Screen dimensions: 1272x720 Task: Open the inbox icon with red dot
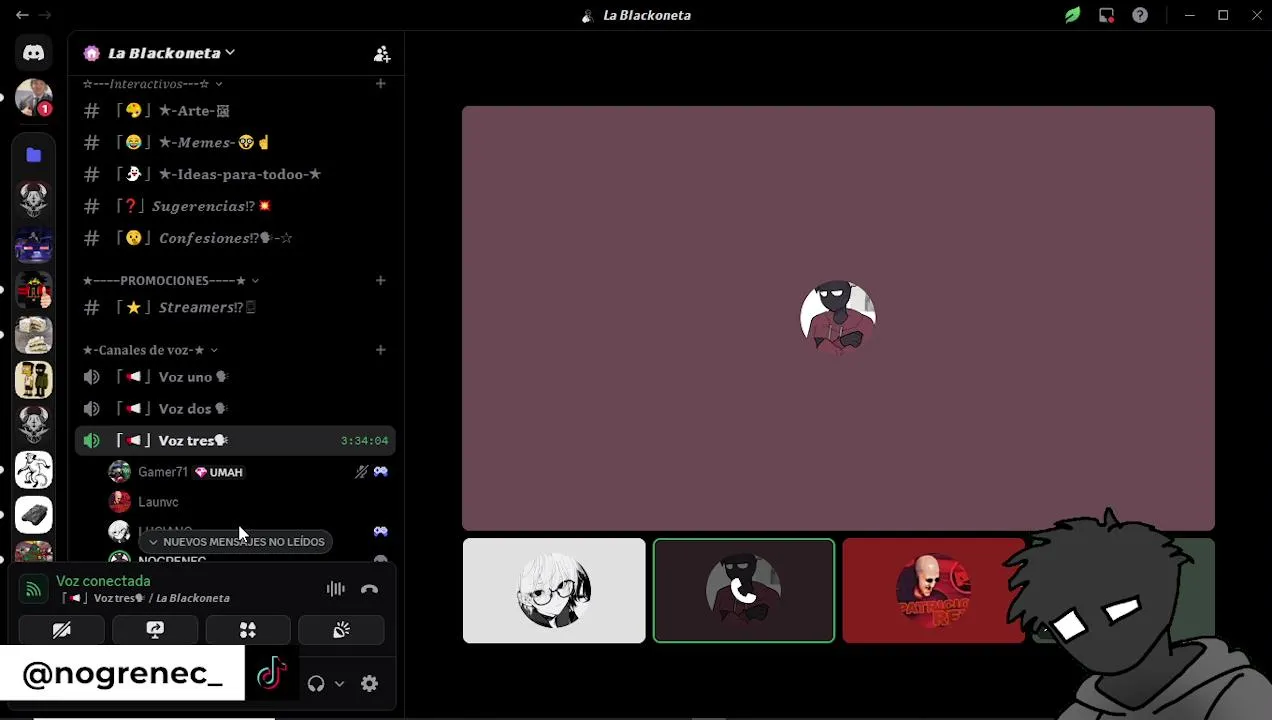(x=1106, y=15)
